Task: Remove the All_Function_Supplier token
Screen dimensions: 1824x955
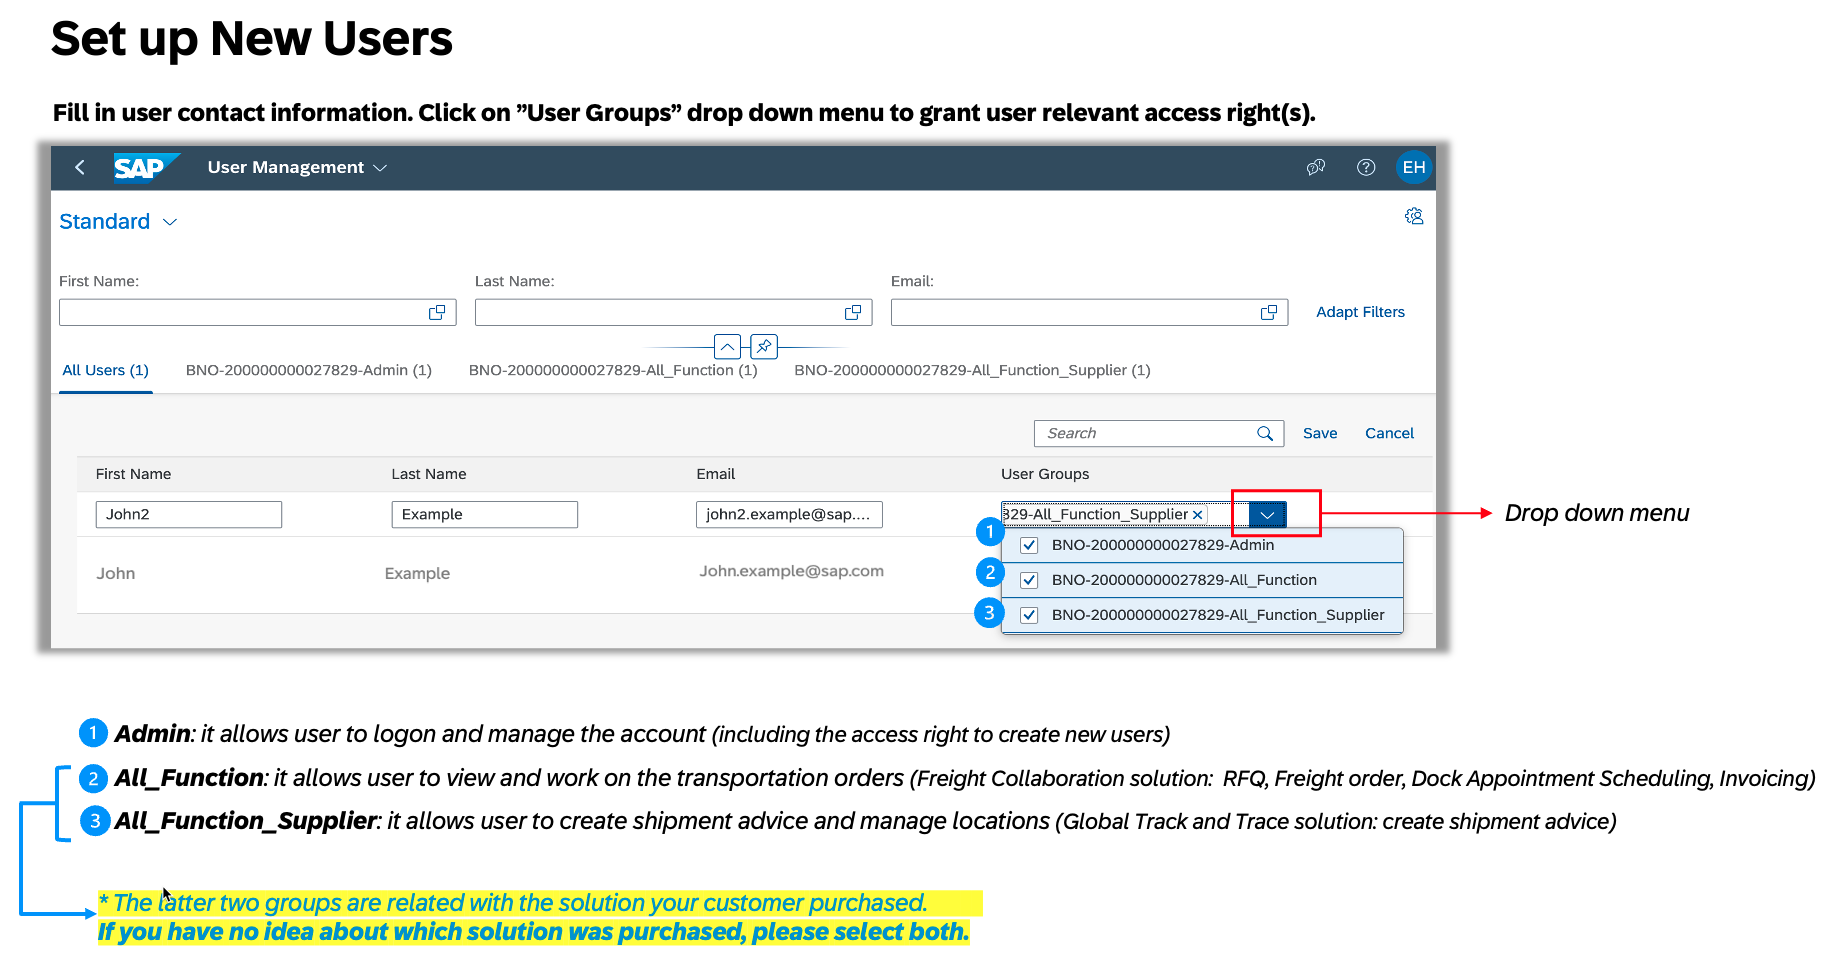Action: tap(1197, 515)
